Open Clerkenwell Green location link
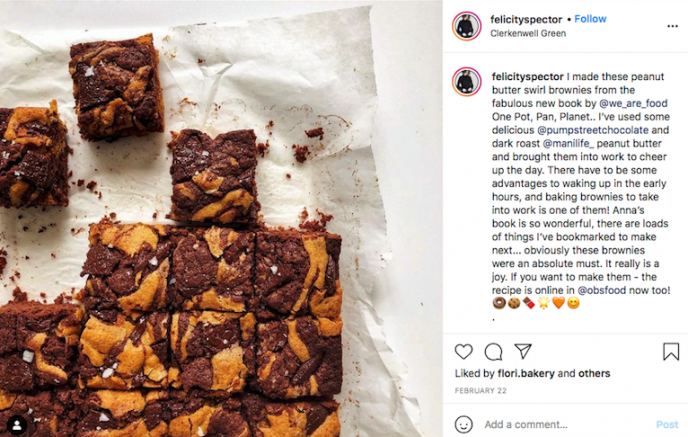688x437 pixels. point(528,33)
